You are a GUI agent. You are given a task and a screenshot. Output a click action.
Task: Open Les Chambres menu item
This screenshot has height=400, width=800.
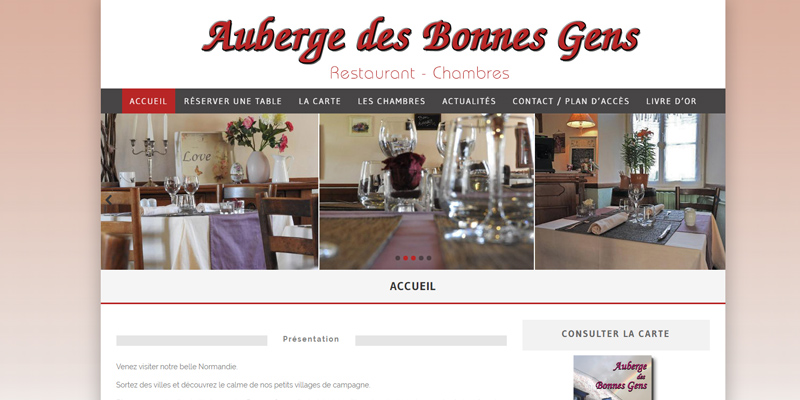391,101
